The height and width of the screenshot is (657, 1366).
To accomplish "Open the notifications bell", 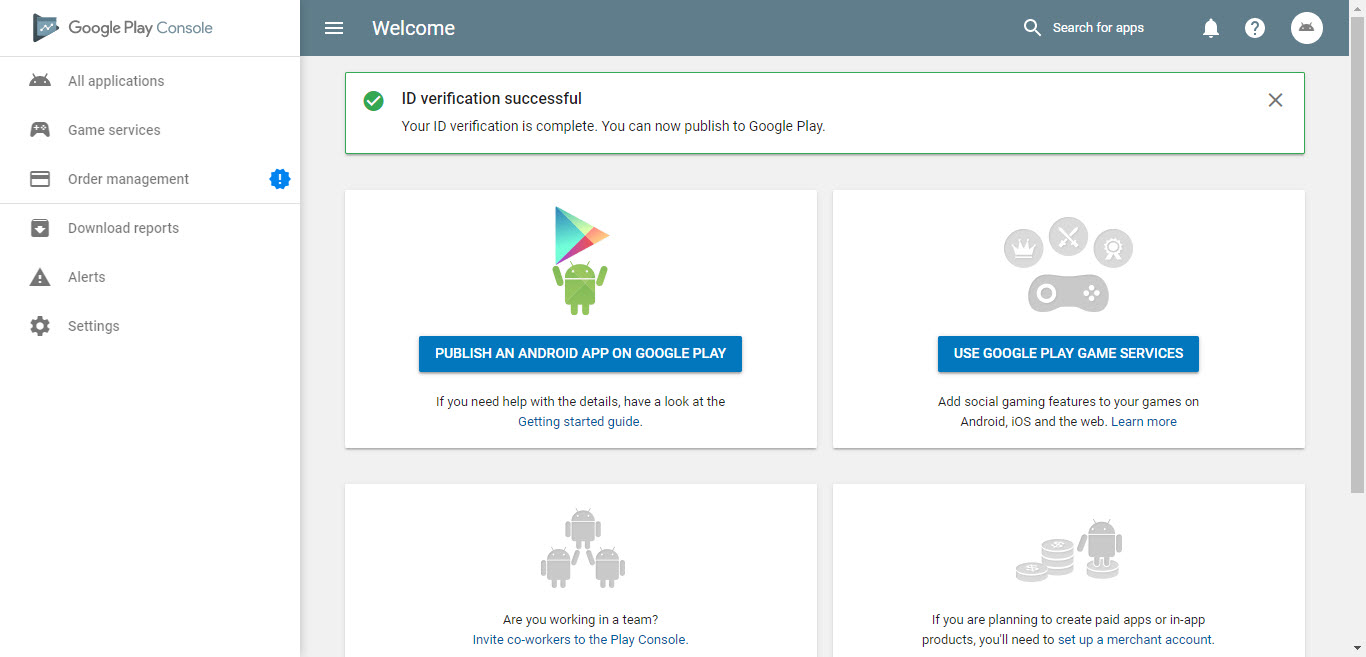I will [x=1211, y=28].
